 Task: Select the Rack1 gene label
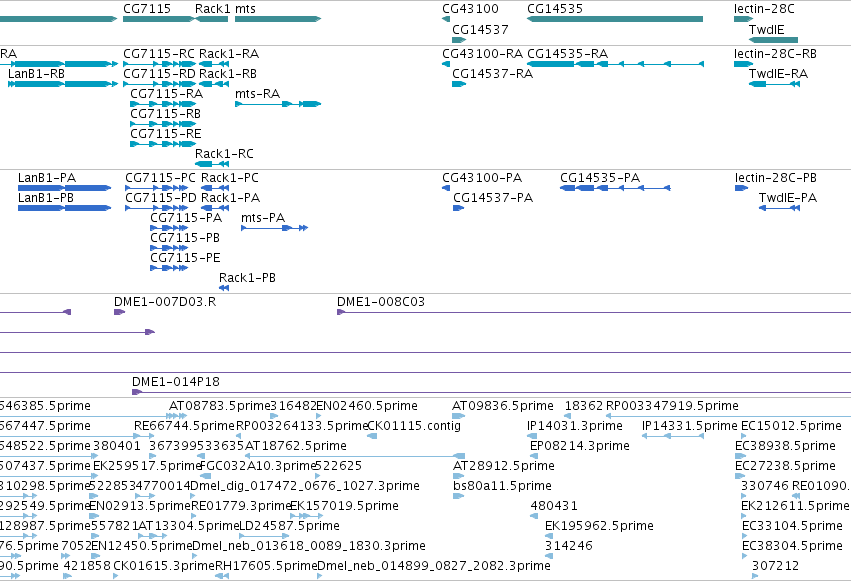[x=212, y=9]
